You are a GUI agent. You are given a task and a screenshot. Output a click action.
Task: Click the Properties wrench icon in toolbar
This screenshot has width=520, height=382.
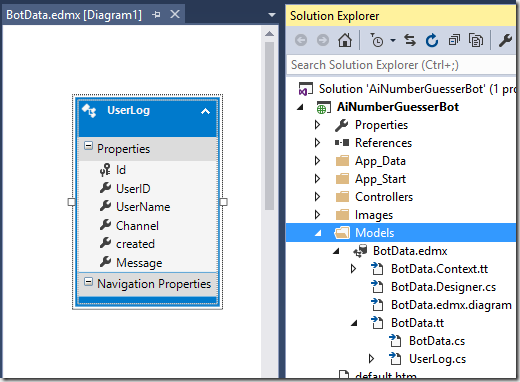pyautogui.click(x=505, y=40)
